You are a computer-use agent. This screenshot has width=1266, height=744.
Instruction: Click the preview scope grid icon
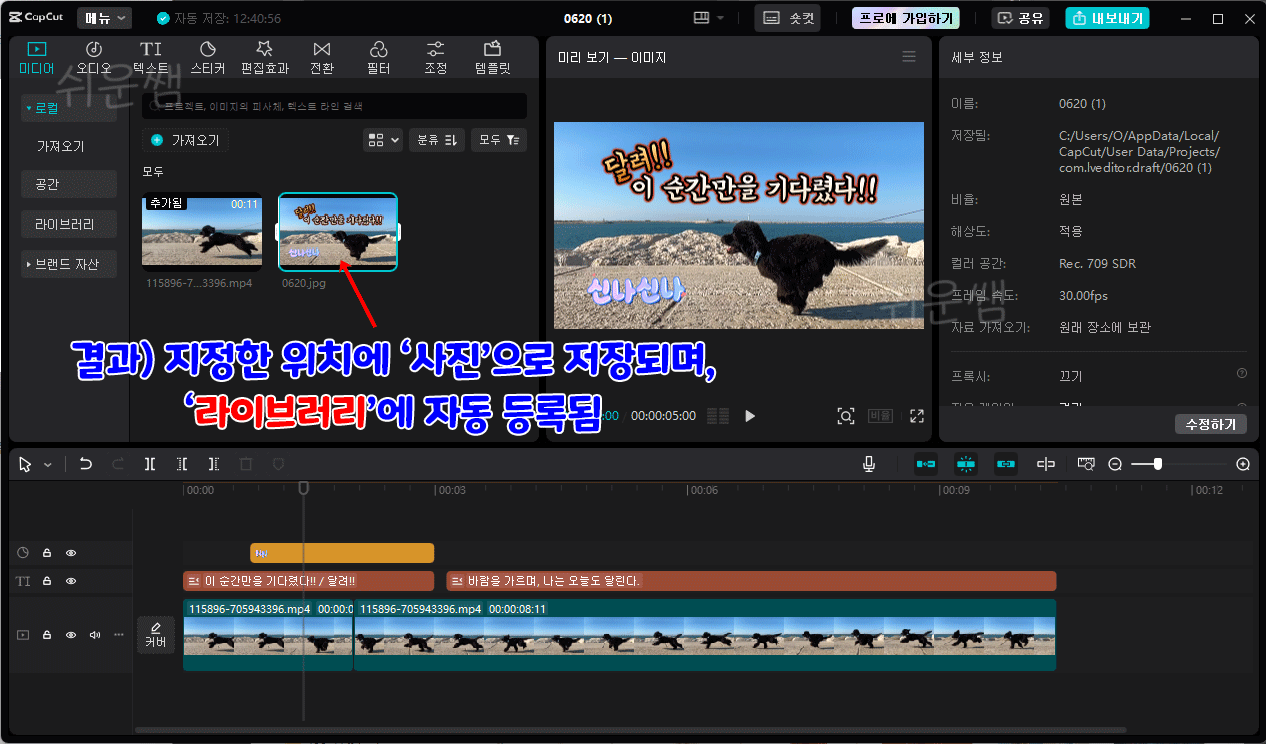click(718, 416)
